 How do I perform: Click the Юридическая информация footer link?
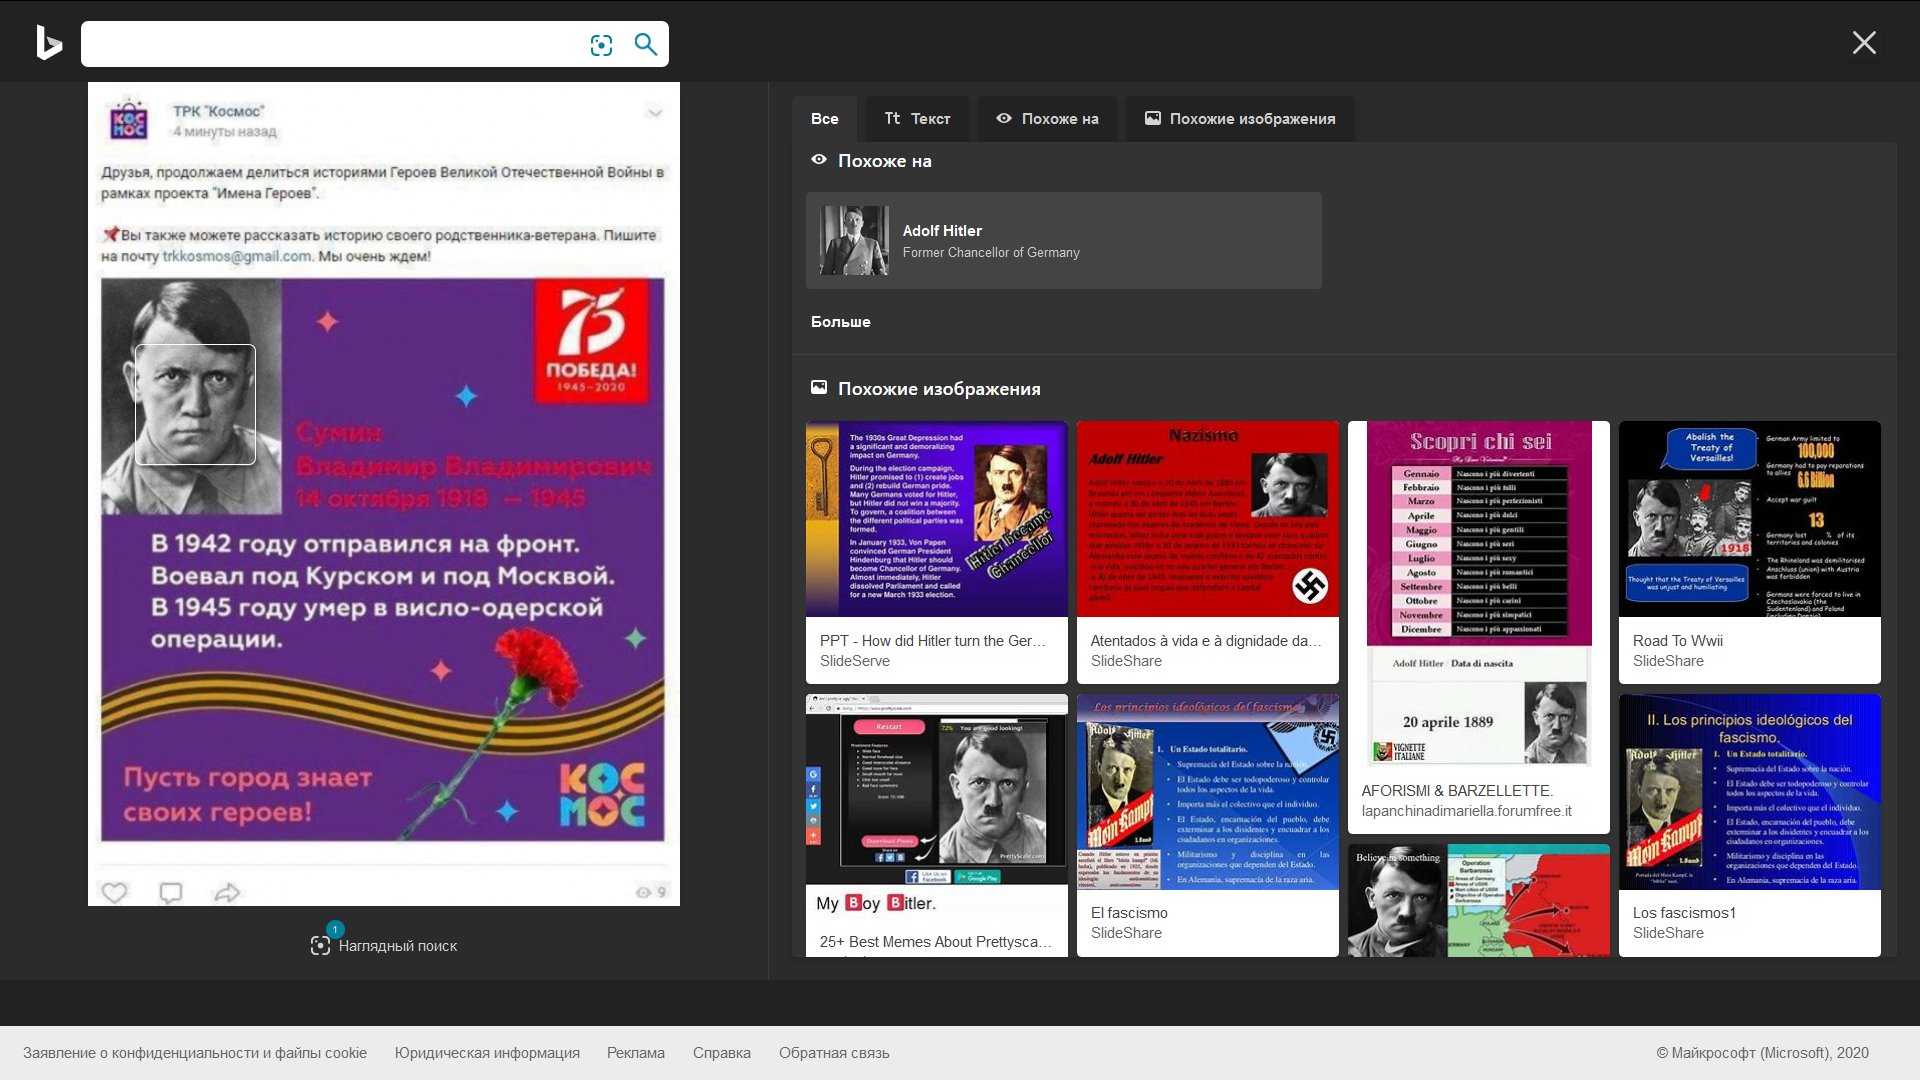tap(487, 1053)
